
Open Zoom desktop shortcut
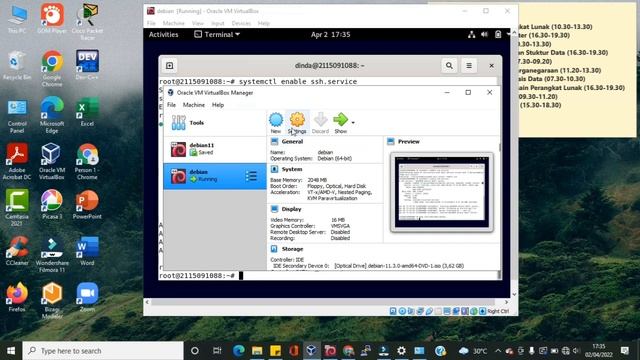coord(87,298)
